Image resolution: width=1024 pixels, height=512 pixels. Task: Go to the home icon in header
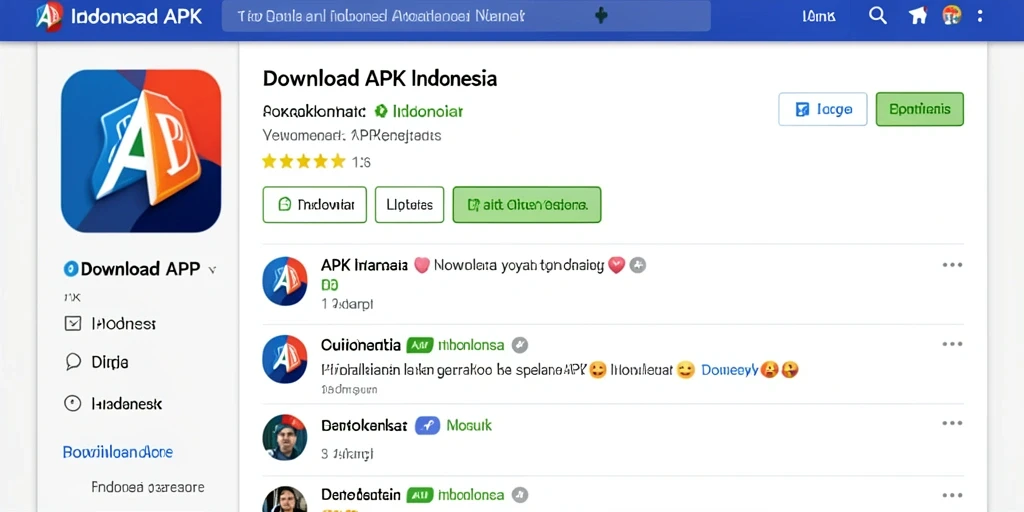click(918, 16)
